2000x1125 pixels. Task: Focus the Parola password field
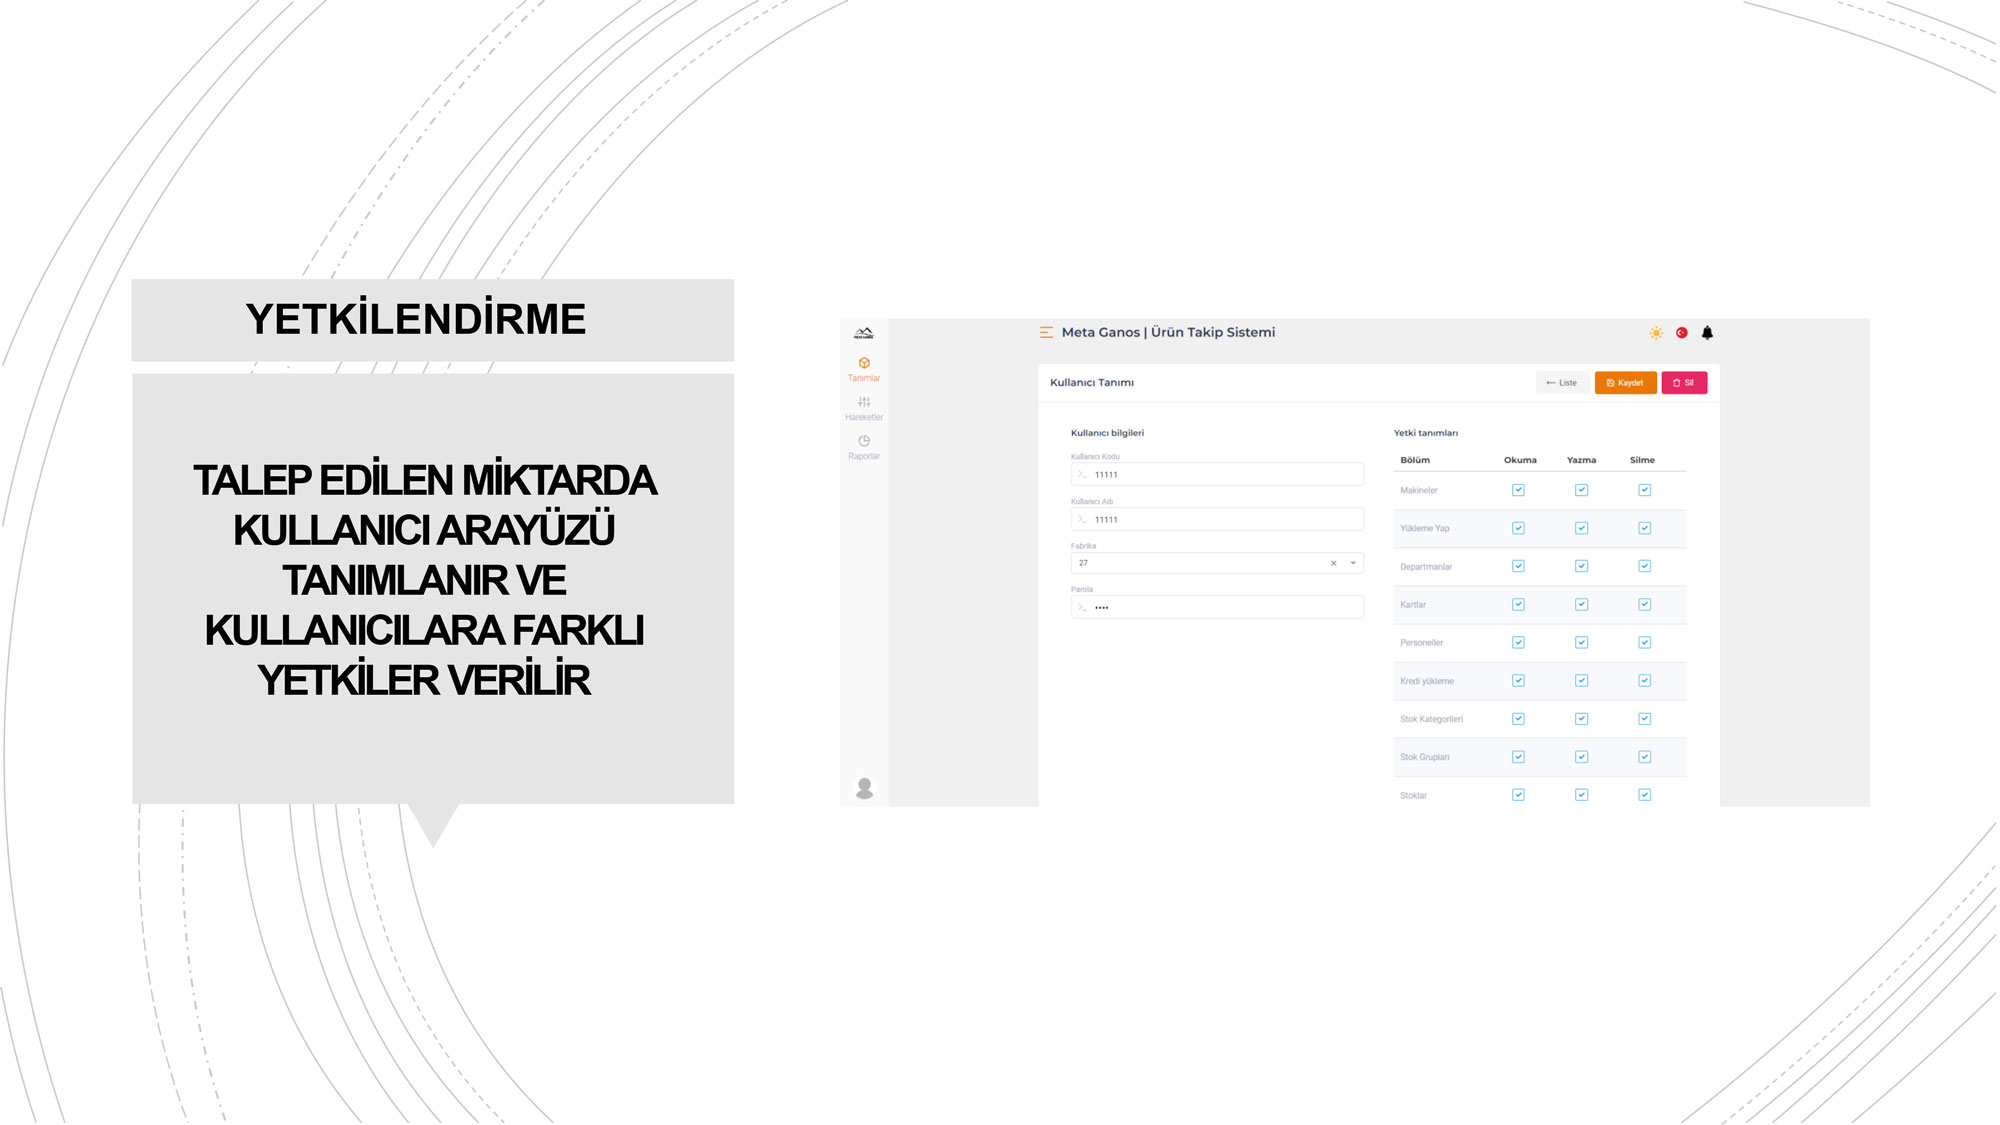[x=1217, y=607]
